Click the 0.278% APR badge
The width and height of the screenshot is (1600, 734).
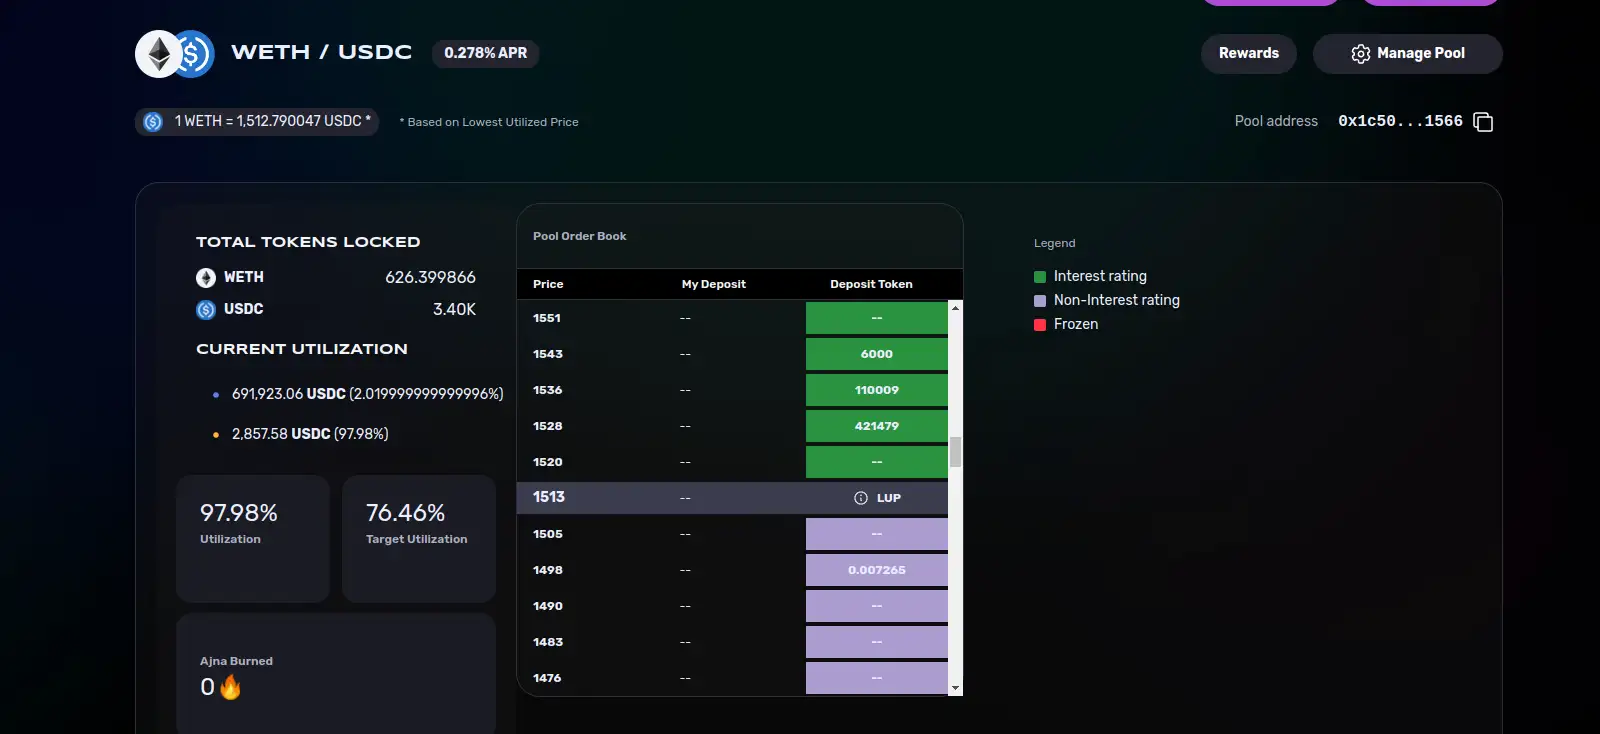pos(485,53)
